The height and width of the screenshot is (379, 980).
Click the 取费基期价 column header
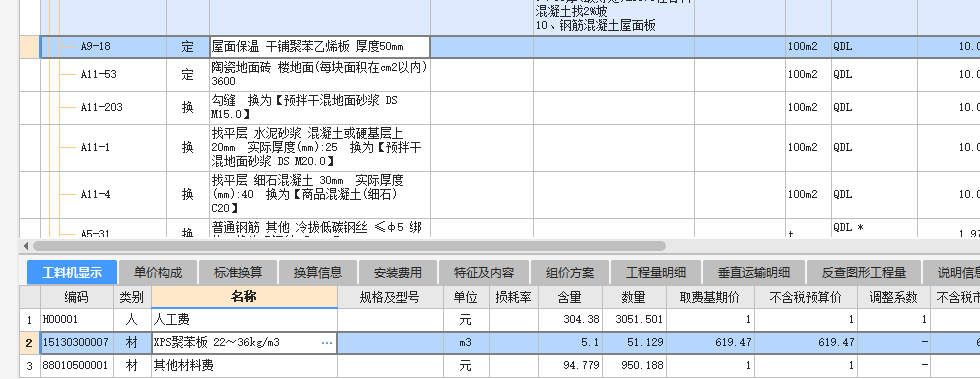pos(711,296)
